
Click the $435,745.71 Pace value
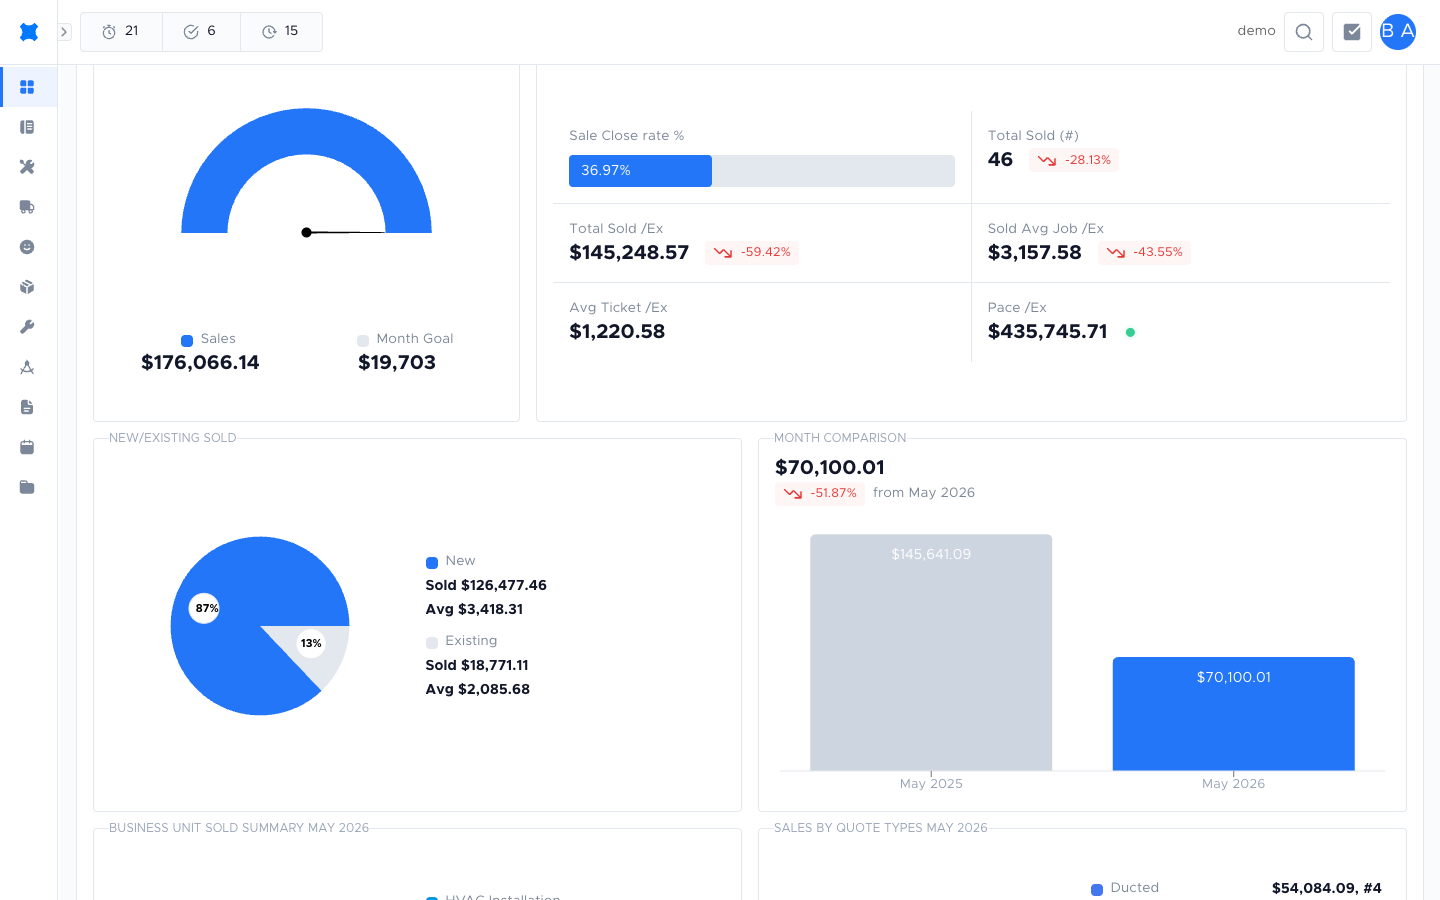pos(1048,332)
